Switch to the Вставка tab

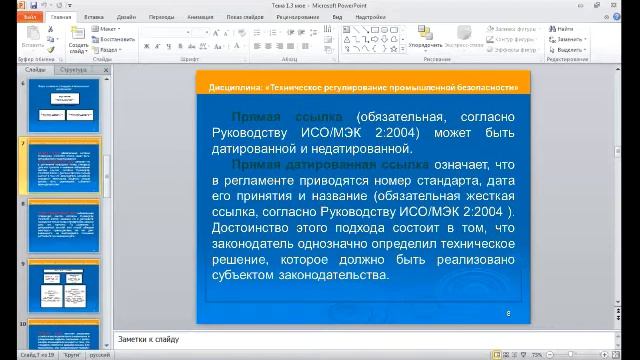(x=94, y=17)
